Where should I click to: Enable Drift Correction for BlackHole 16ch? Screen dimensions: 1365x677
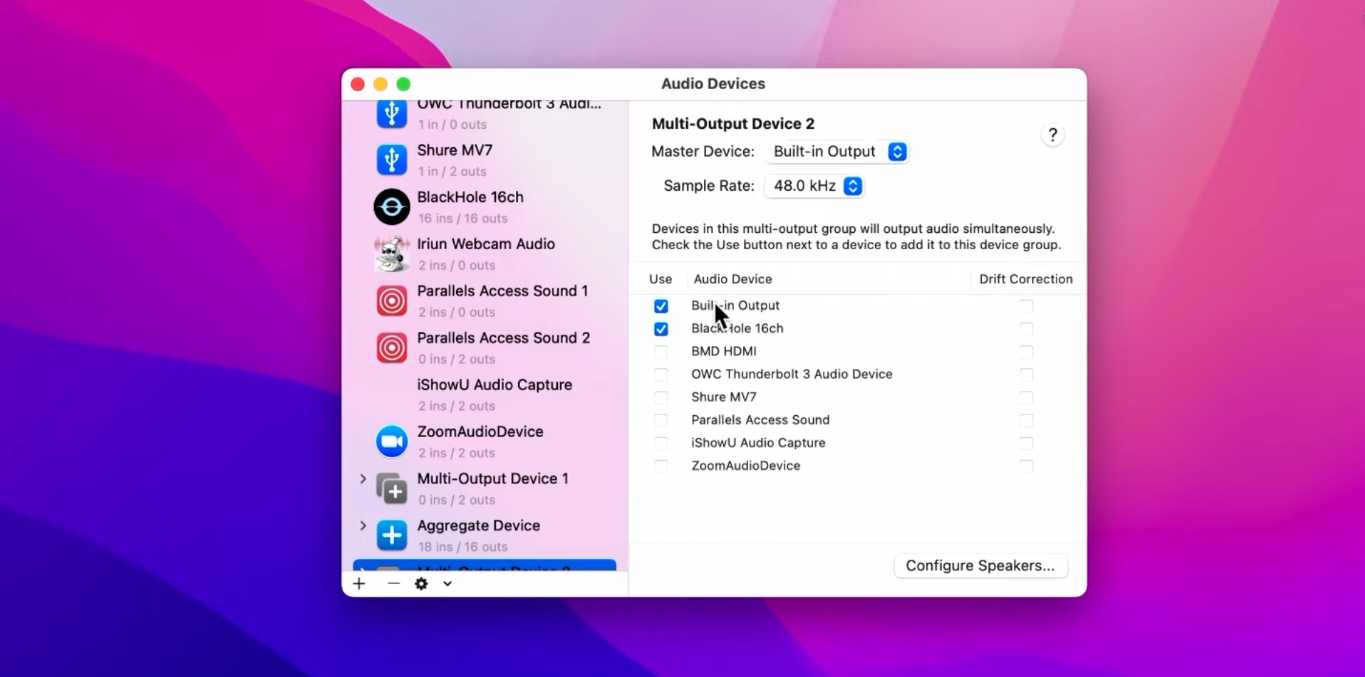[1026, 328]
